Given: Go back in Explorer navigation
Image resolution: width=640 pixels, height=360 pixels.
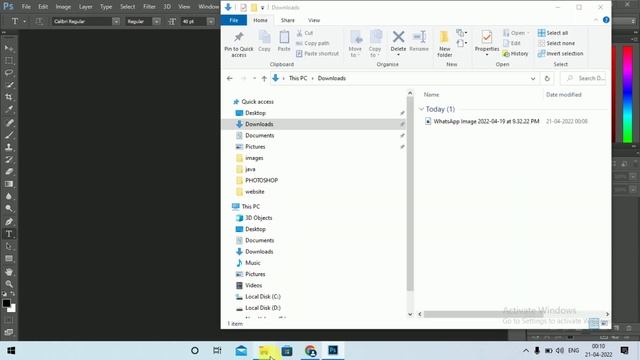Looking at the screenshot, I should pyautogui.click(x=229, y=78).
